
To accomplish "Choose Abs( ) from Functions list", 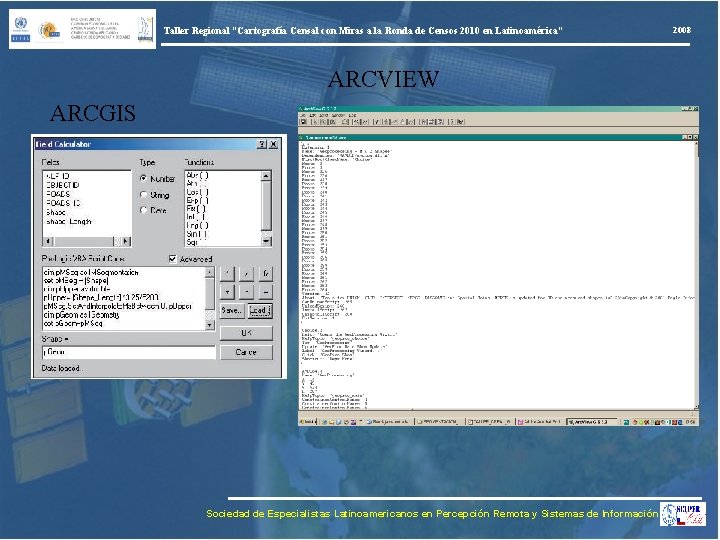I will [x=197, y=175].
